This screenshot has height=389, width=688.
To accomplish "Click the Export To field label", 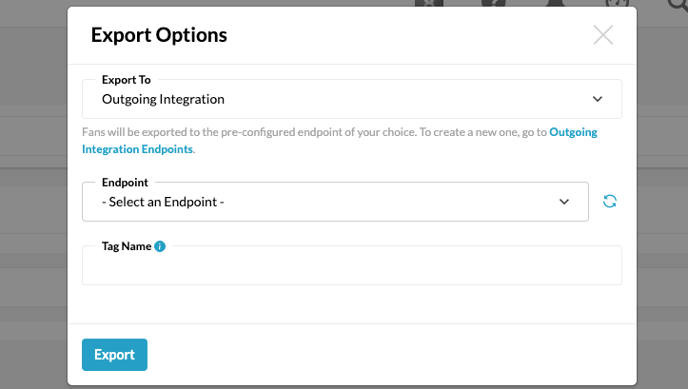I will [126, 80].
